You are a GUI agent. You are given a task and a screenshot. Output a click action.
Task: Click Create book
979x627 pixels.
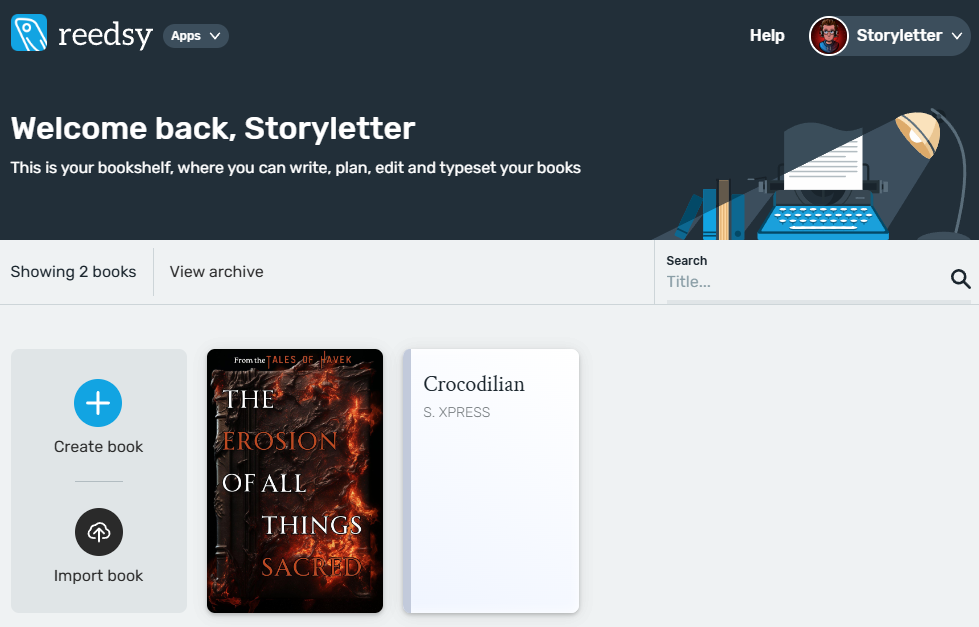[x=98, y=446]
